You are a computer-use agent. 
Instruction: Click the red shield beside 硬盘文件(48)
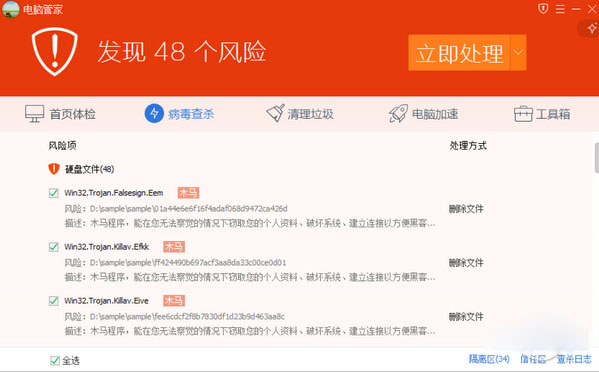54,169
